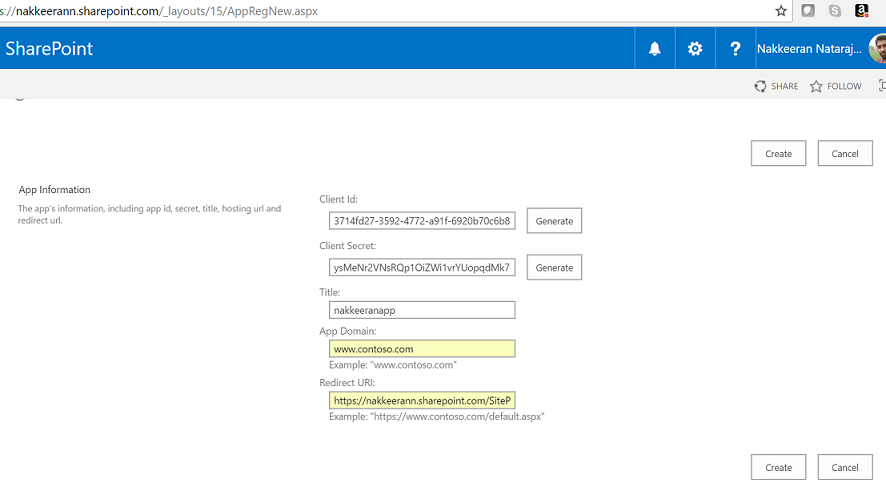886x499 pixels.
Task: Share this site using SHARE
Action: 776,86
